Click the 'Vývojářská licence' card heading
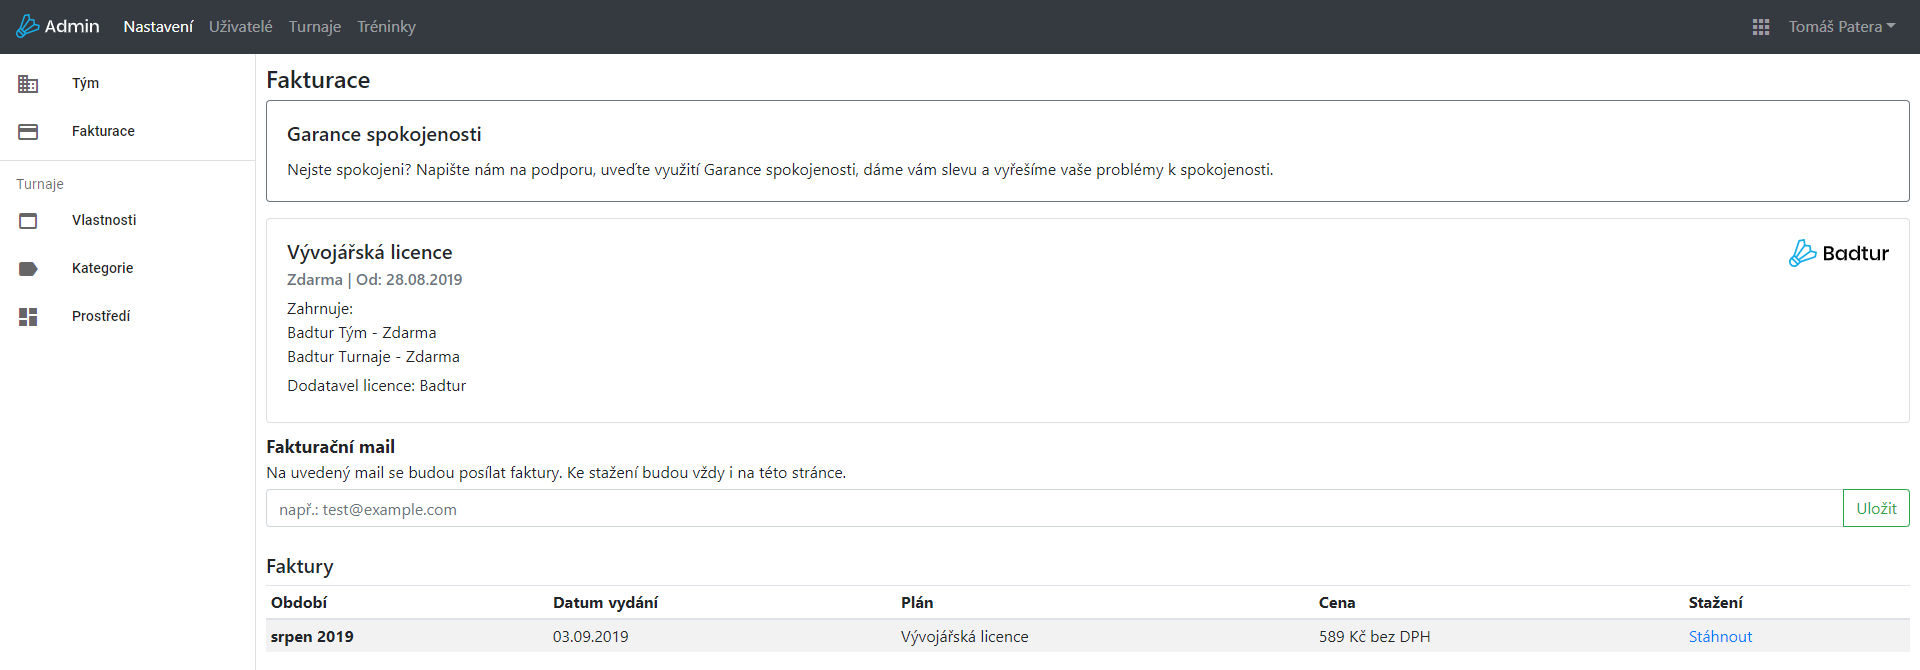 click(x=370, y=252)
